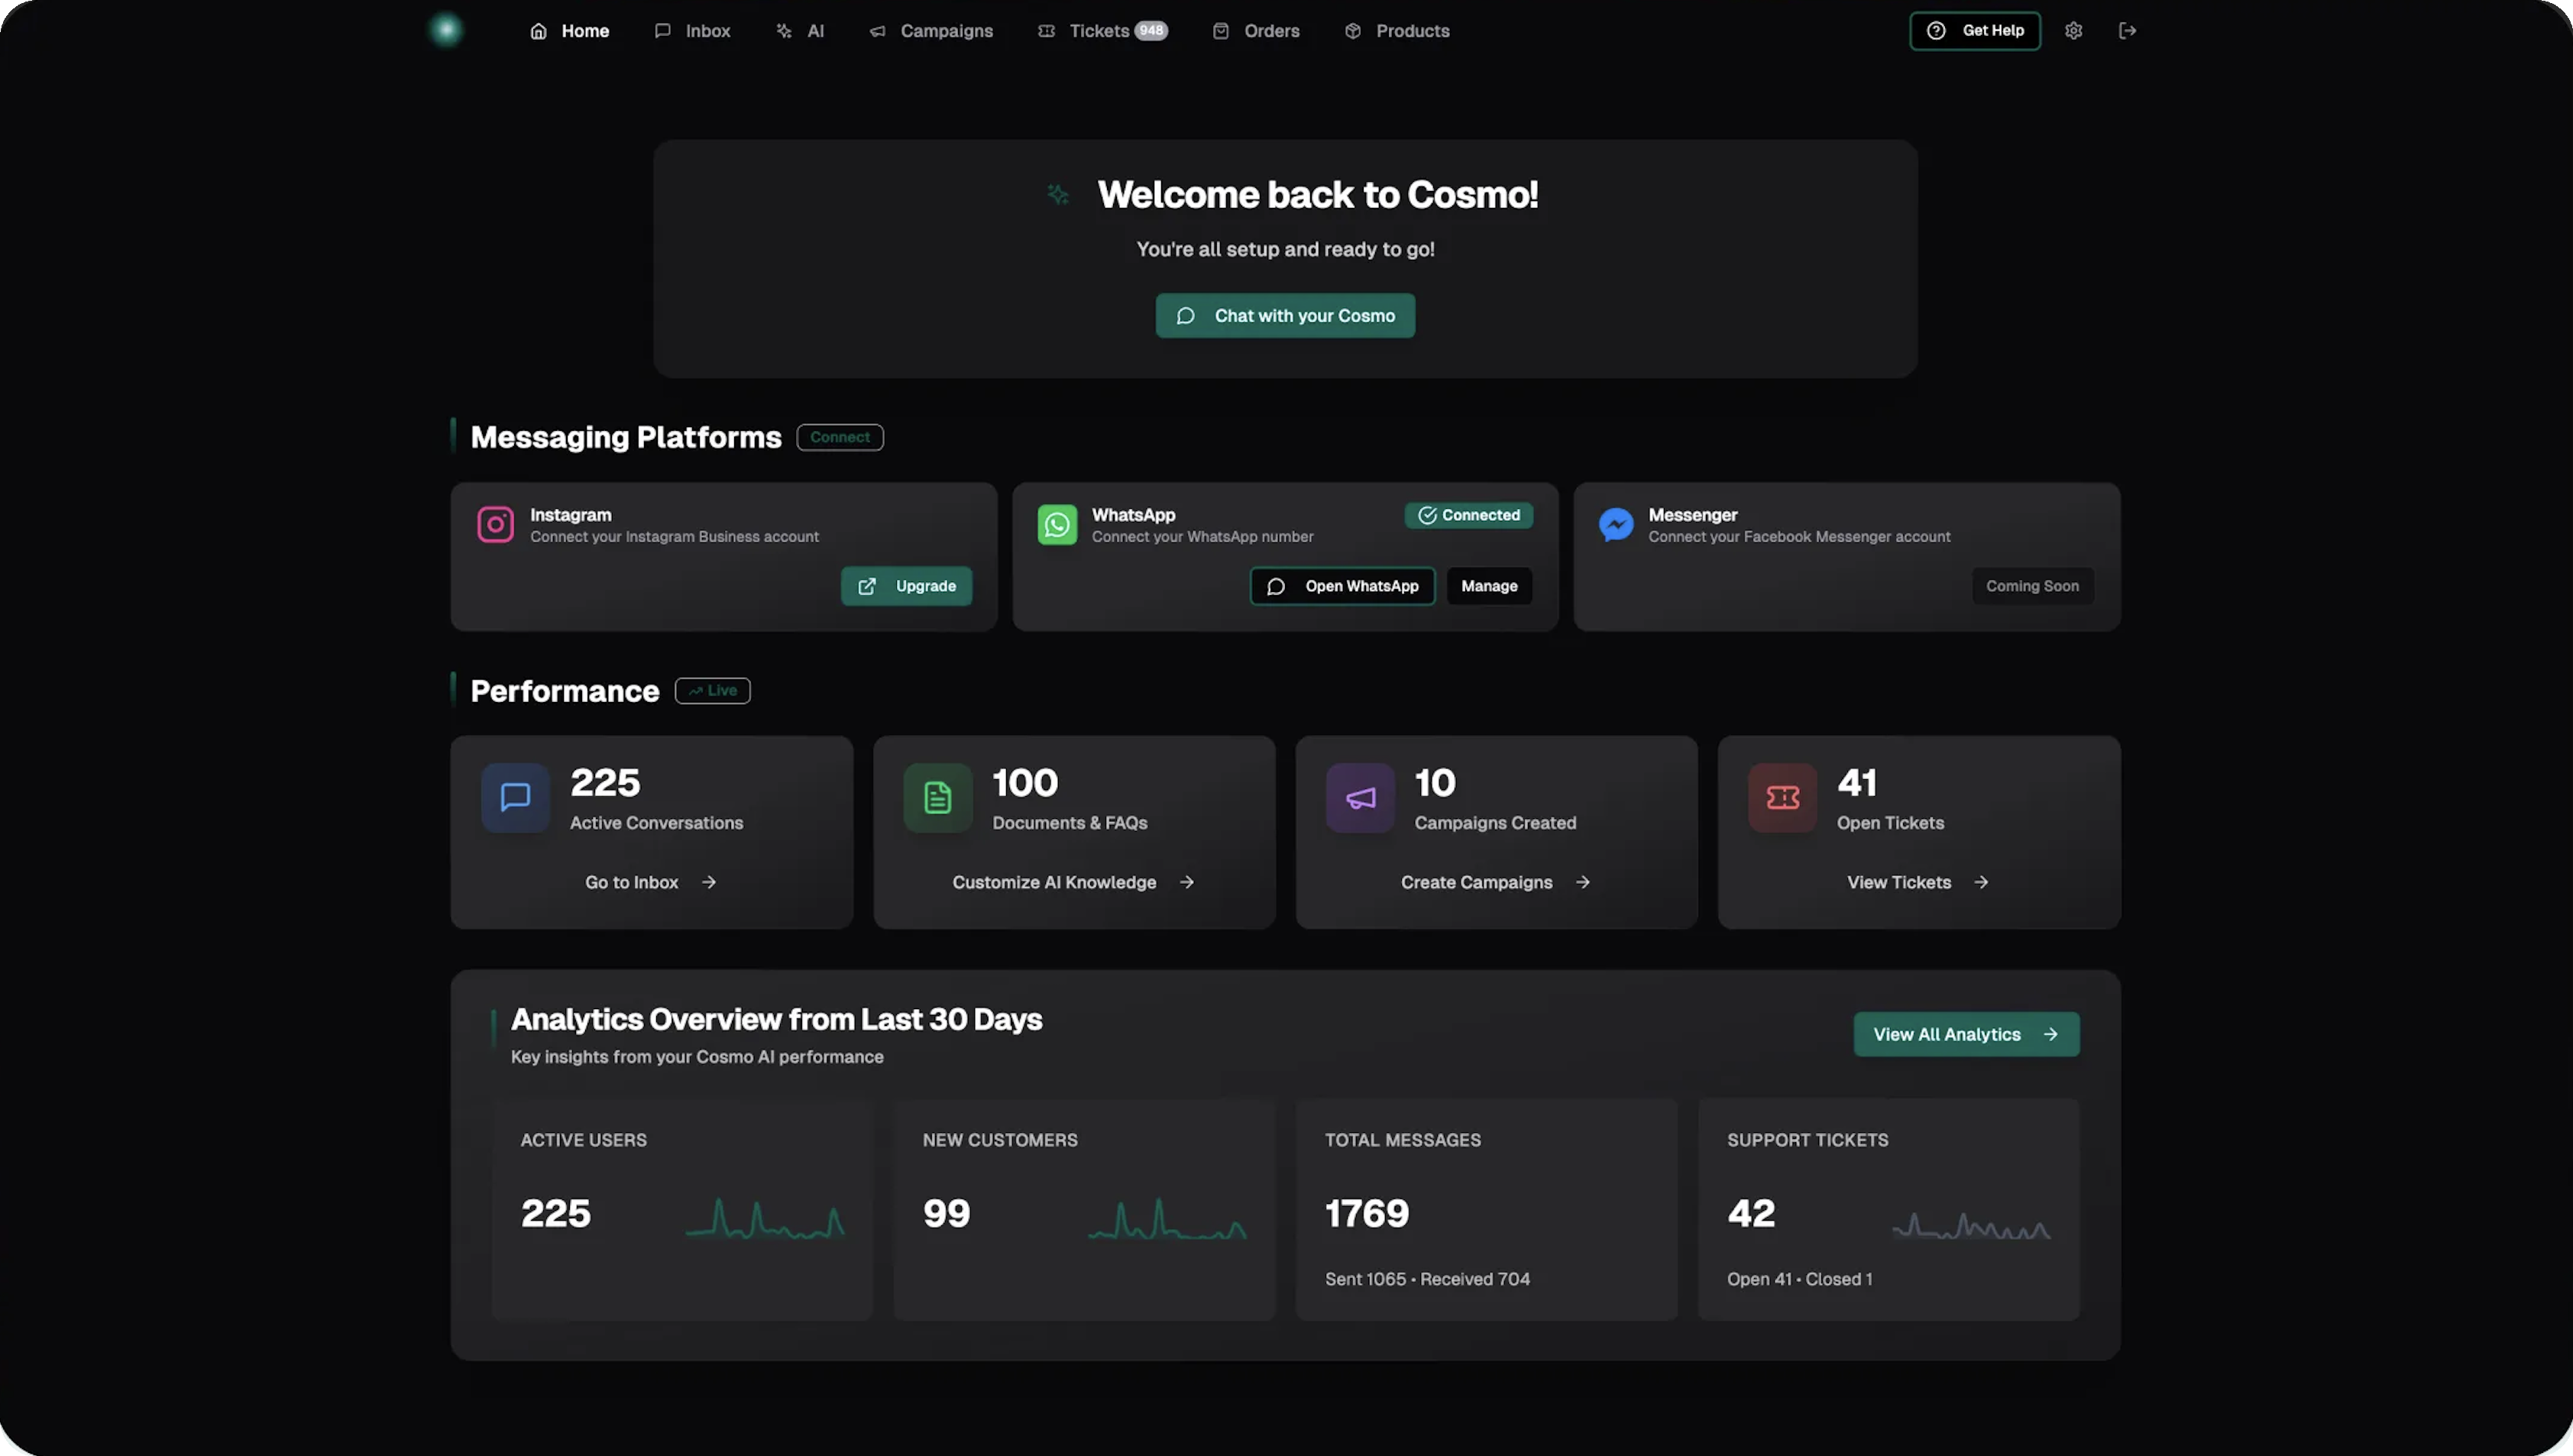
Task: Click the WhatsApp green icon
Action: (x=1057, y=524)
